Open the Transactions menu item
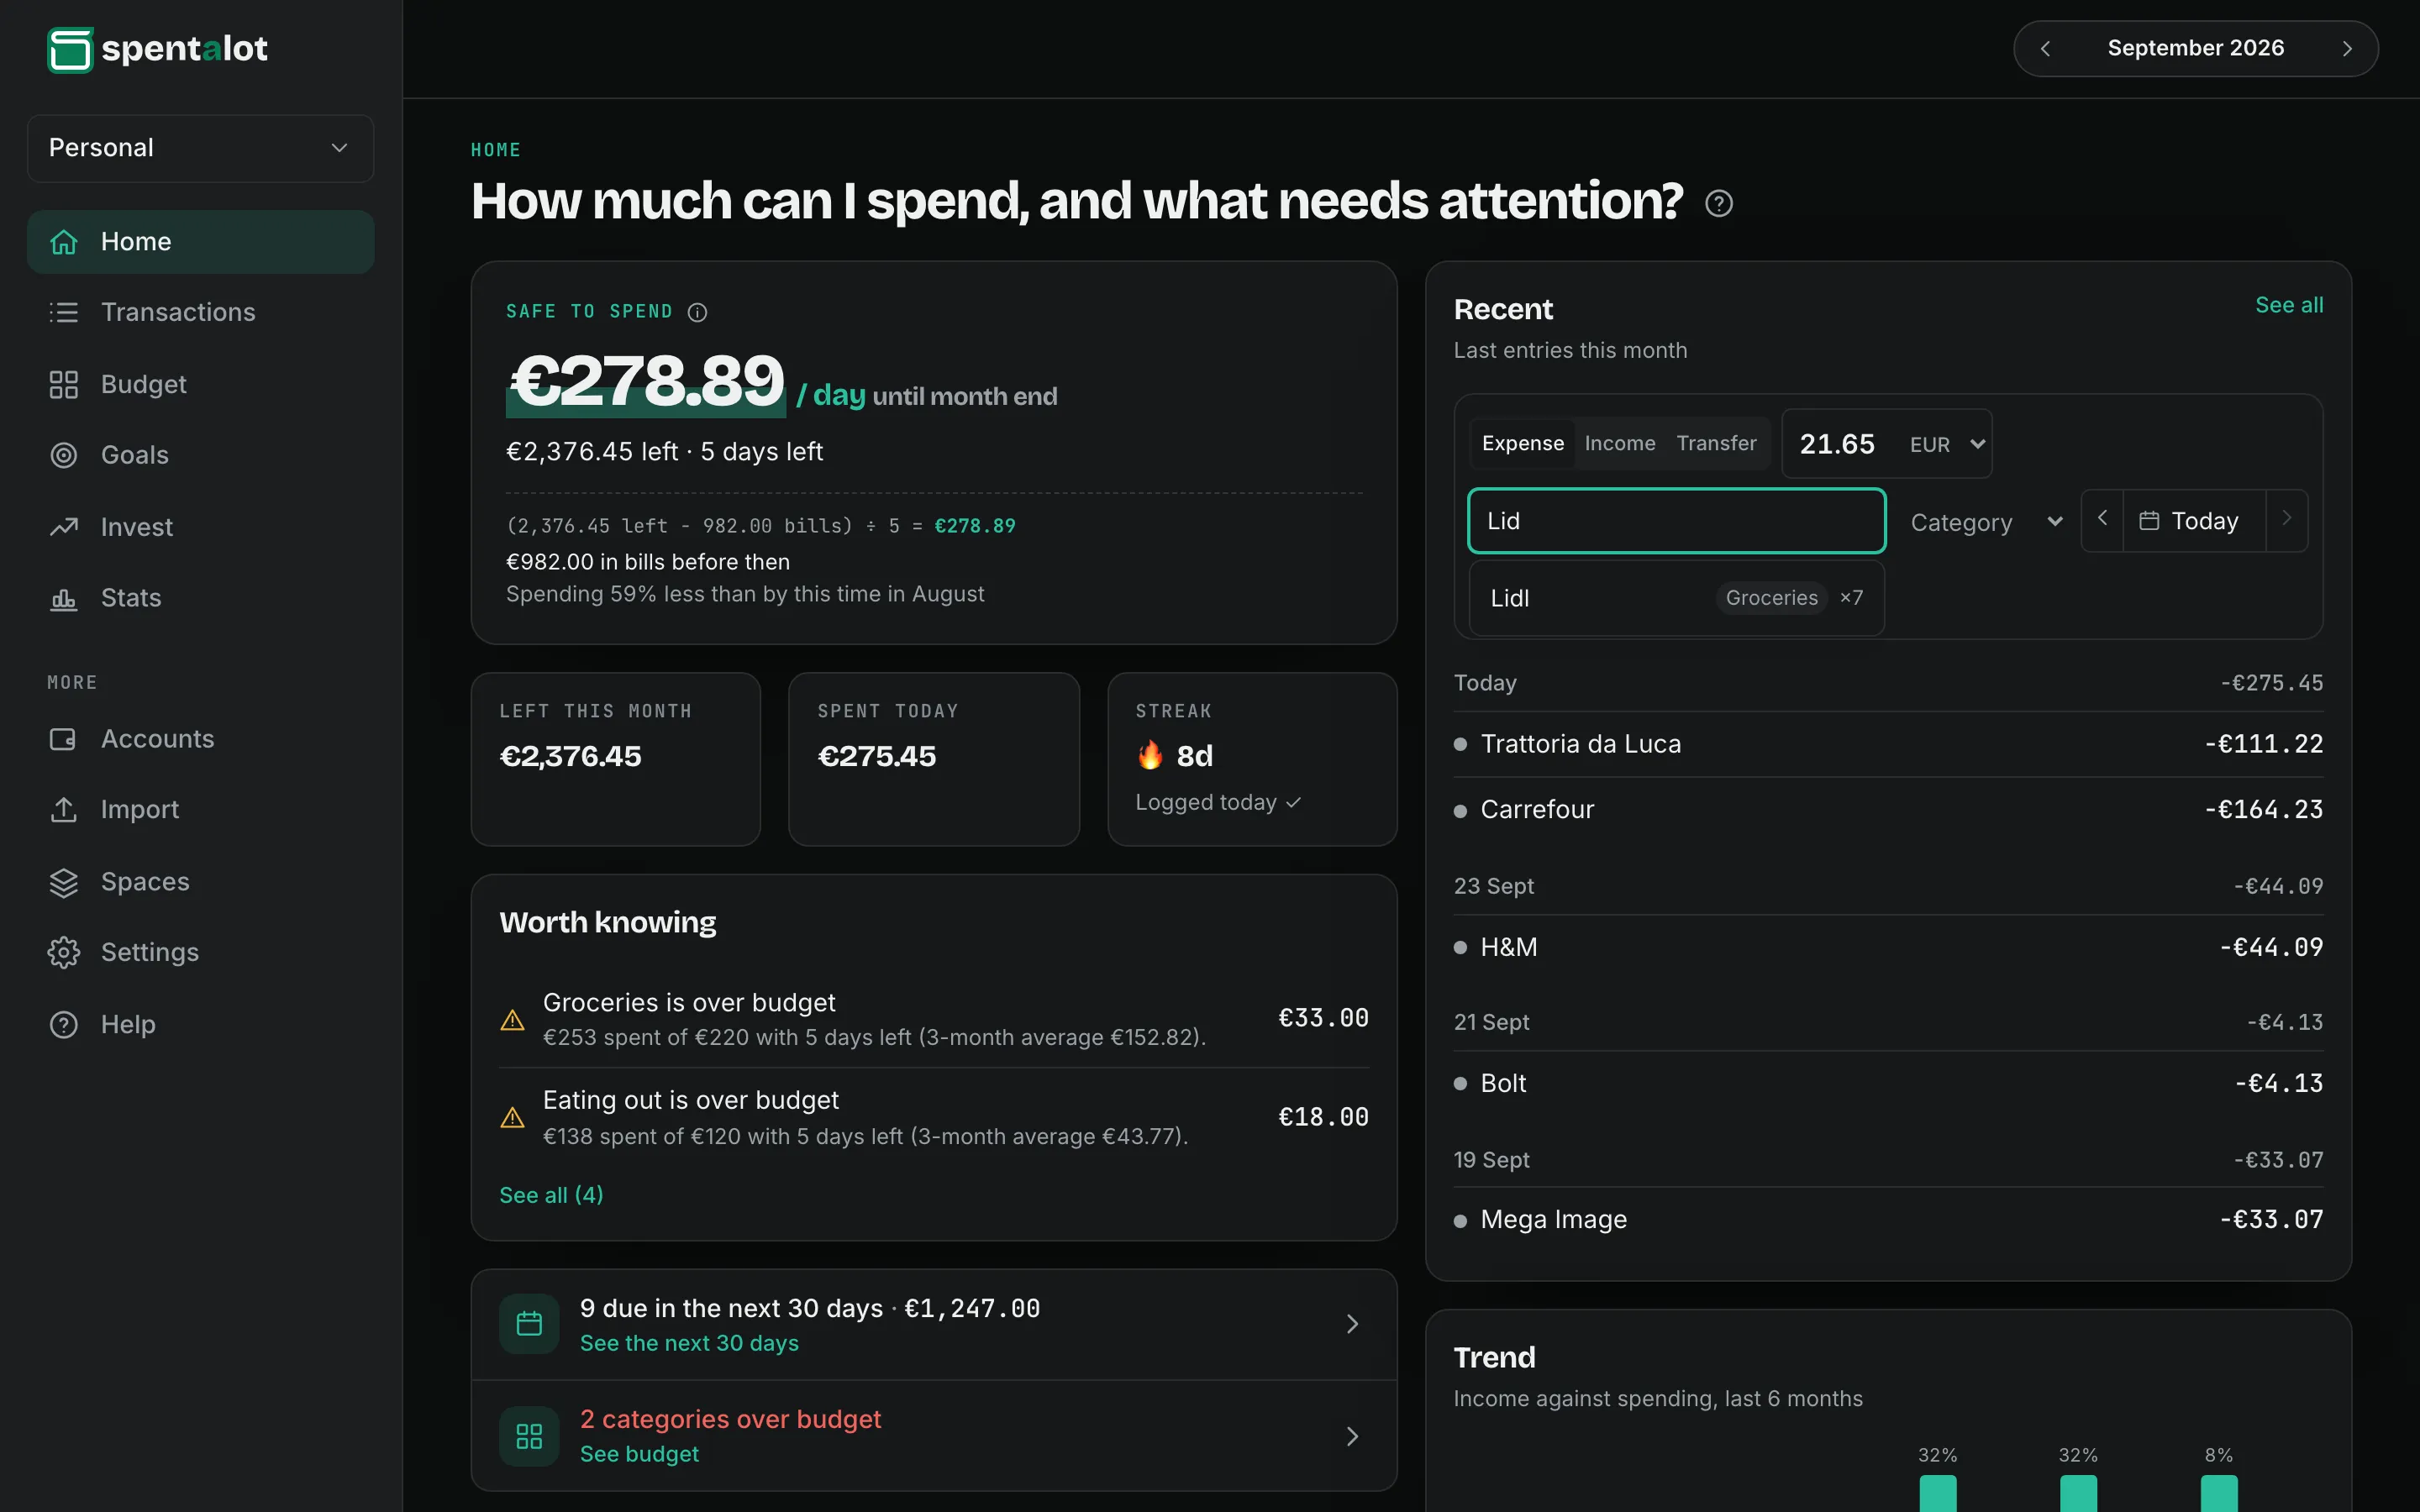2420x1512 pixels. click(x=200, y=312)
